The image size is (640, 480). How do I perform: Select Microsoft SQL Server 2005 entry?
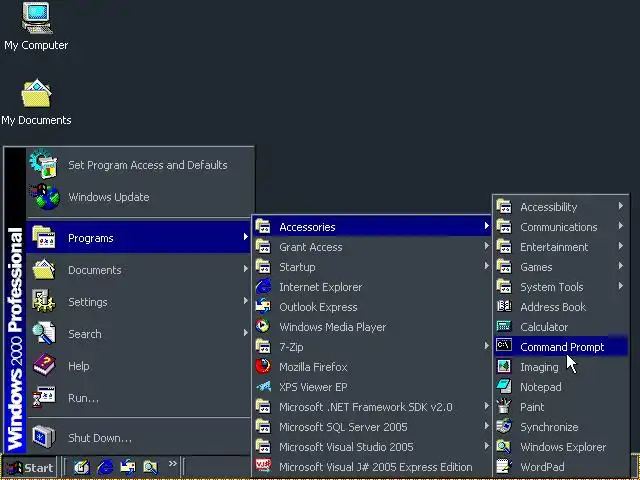pos(372,427)
